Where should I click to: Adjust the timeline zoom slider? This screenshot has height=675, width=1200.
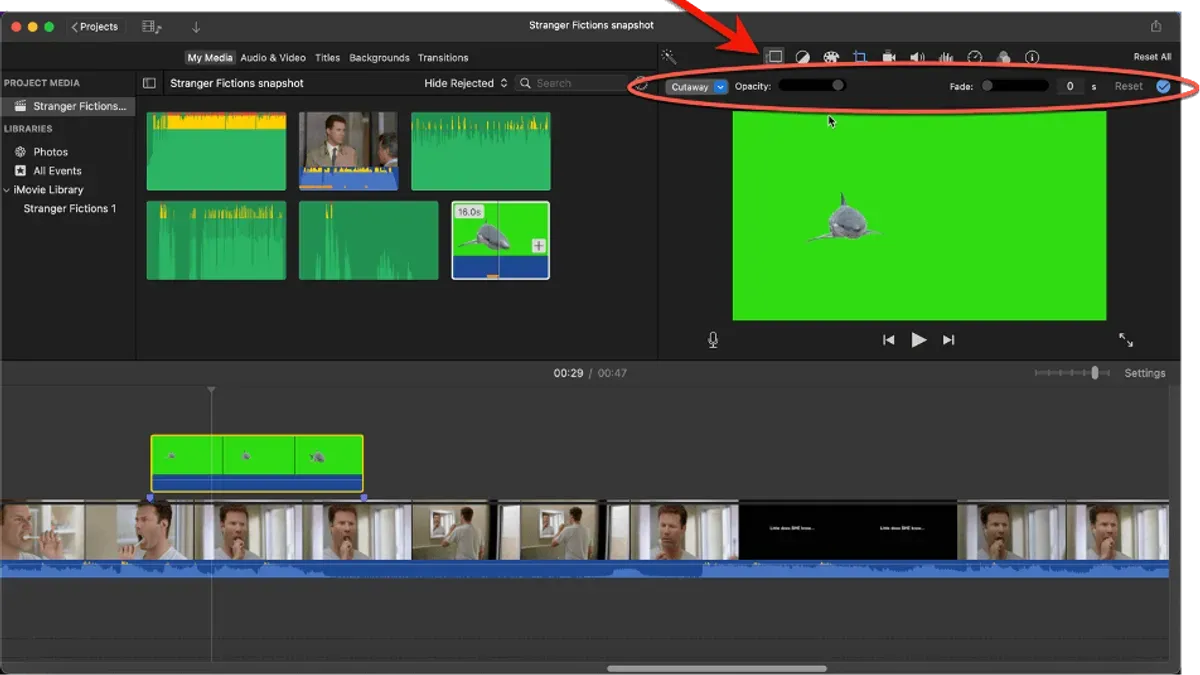[1072, 373]
